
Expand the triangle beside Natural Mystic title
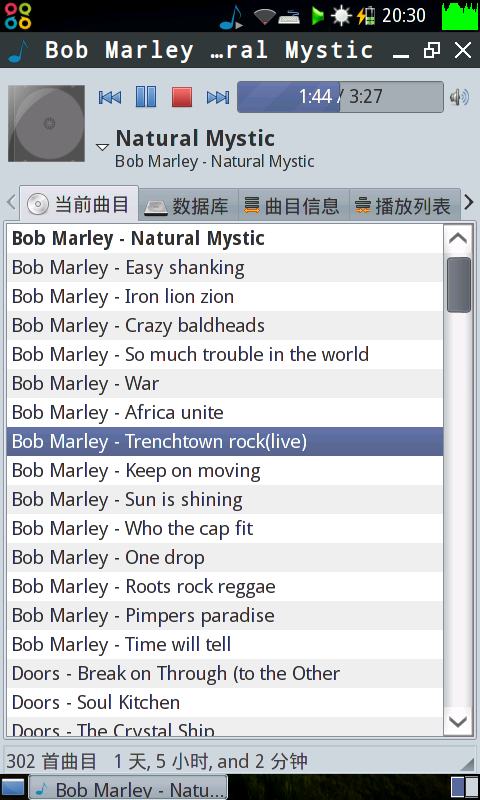[x=103, y=147]
